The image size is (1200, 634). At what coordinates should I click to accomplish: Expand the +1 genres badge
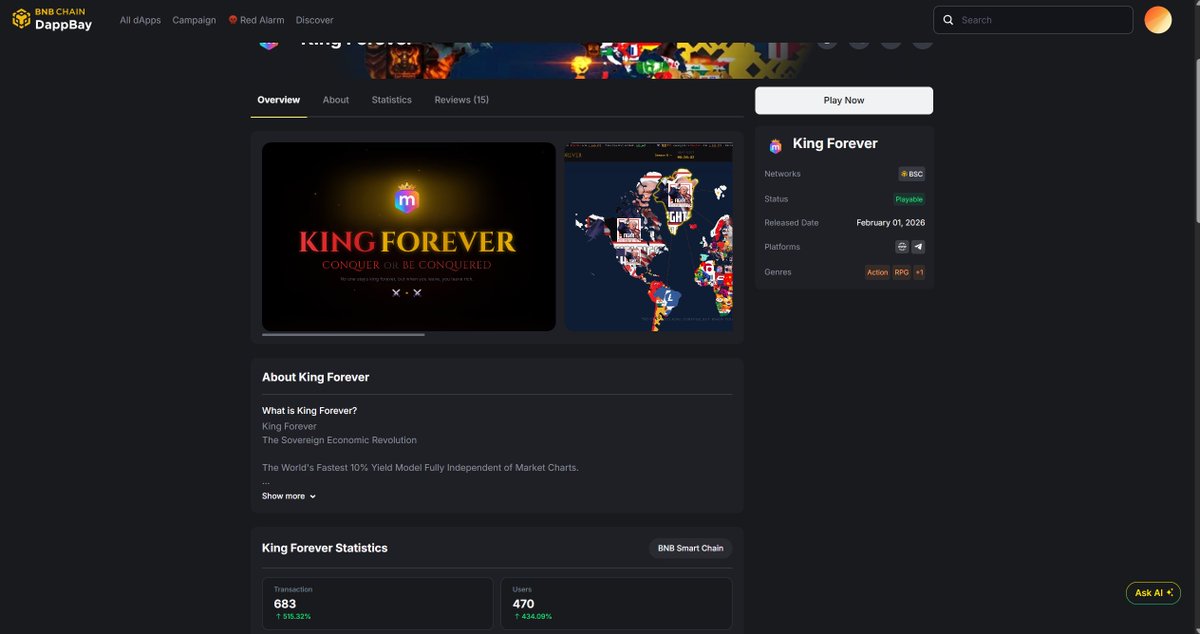(x=919, y=272)
